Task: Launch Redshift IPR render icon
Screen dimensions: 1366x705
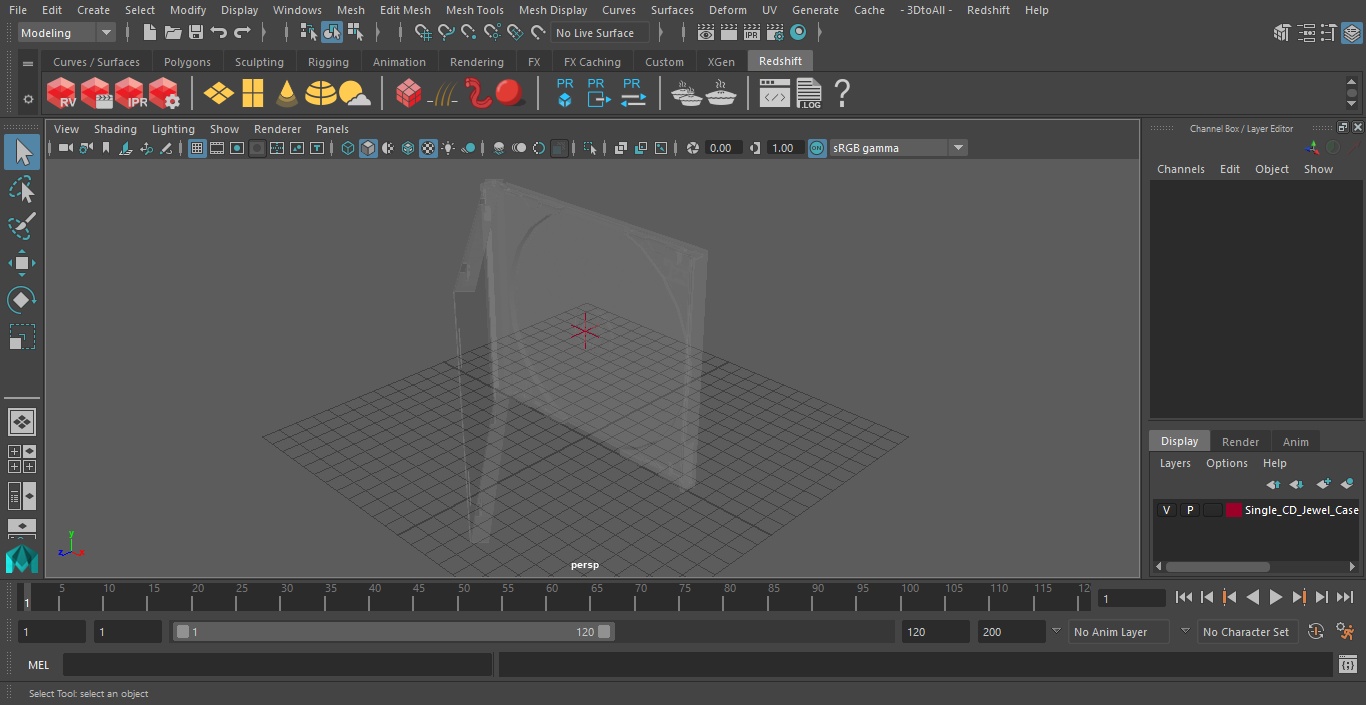Action: click(x=130, y=94)
